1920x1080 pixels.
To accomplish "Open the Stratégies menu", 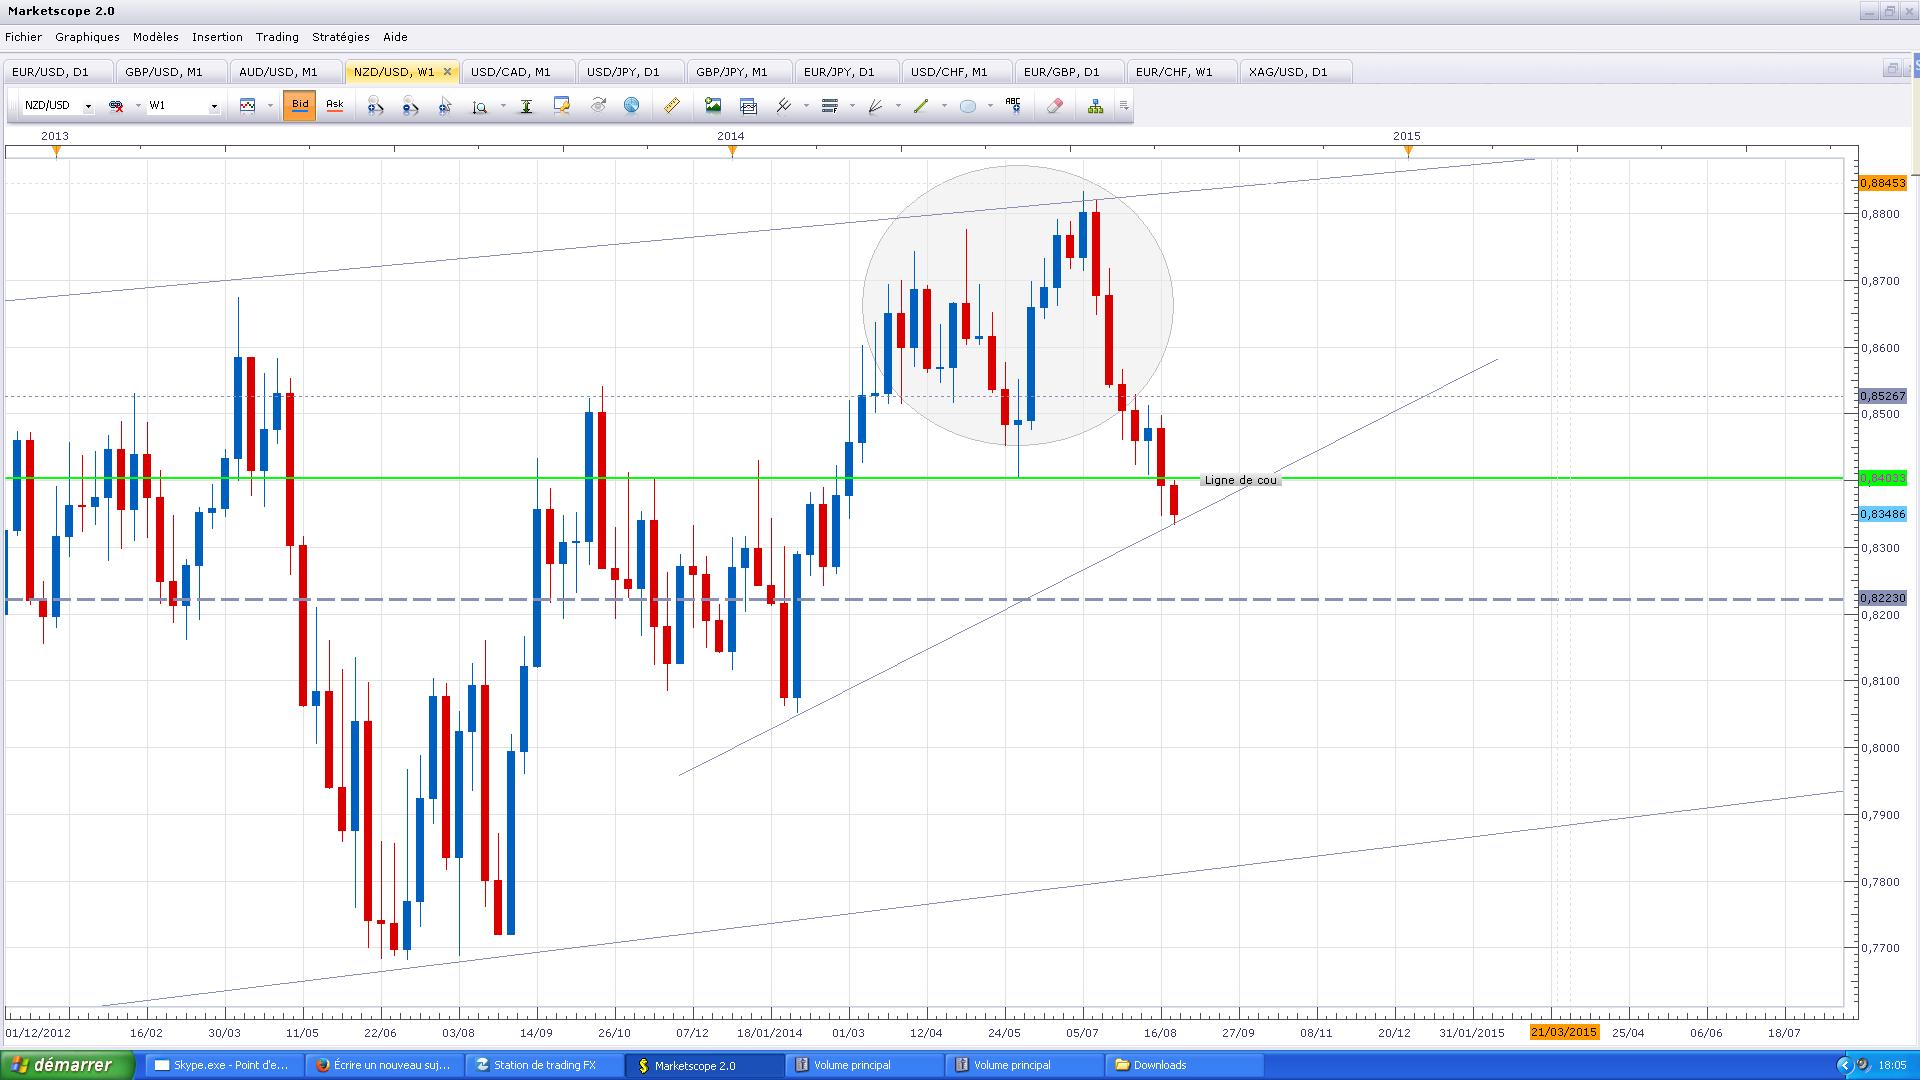I will tap(340, 37).
